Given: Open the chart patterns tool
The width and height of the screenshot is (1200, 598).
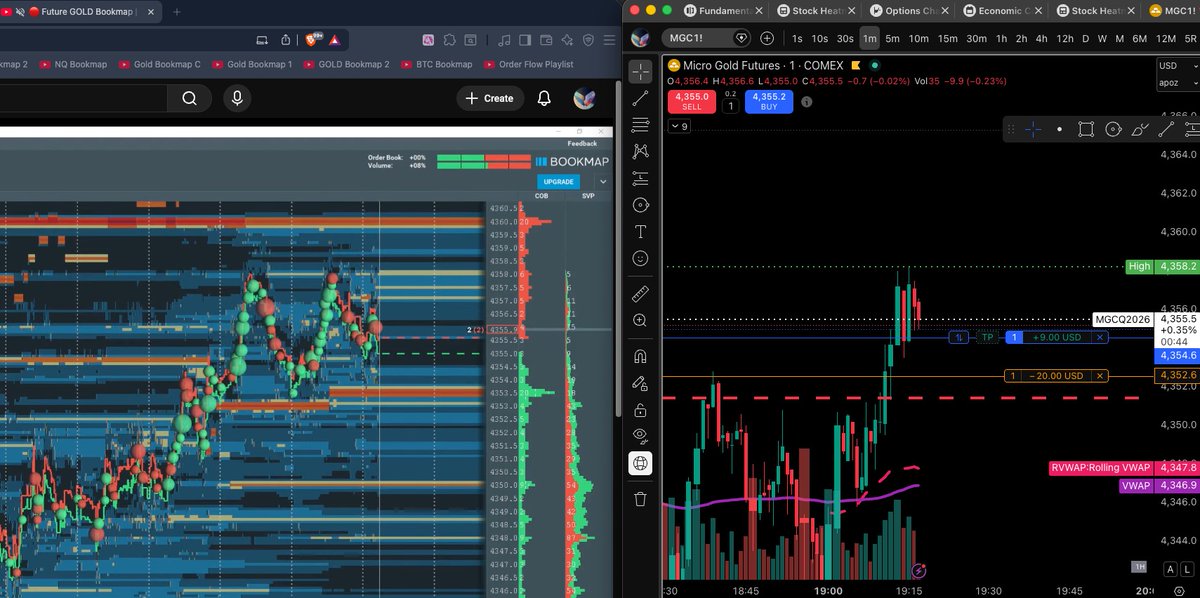Looking at the screenshot, I should tap(641, 151).
